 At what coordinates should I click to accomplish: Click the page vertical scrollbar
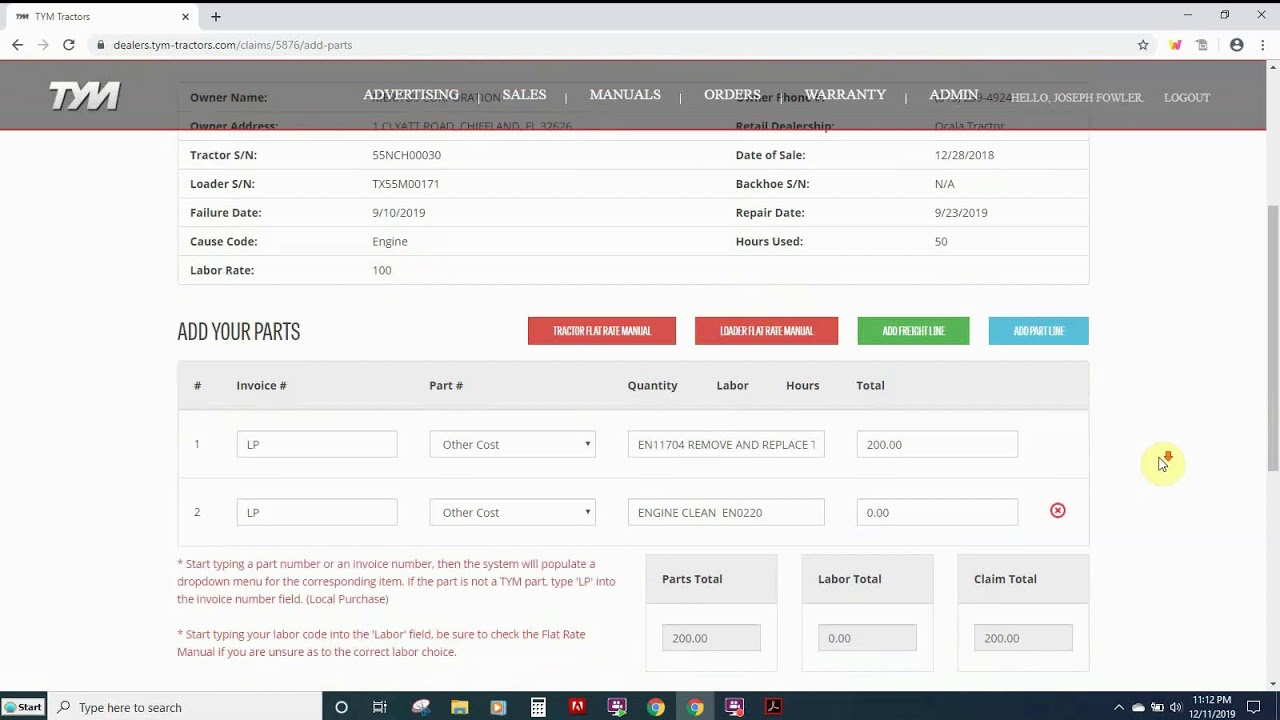tap(1273, 338)
